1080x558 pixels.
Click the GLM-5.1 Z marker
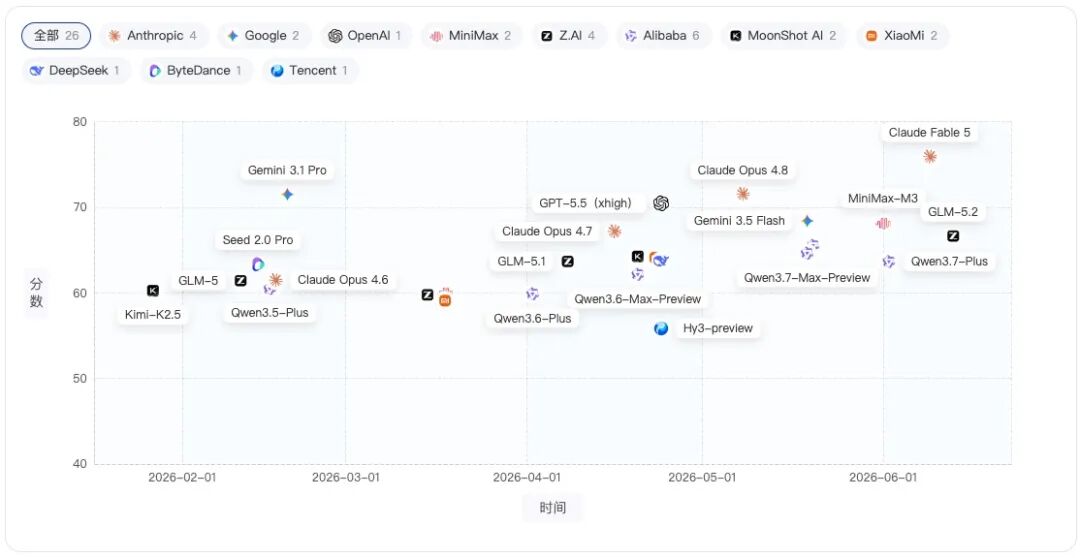point(568,261)
